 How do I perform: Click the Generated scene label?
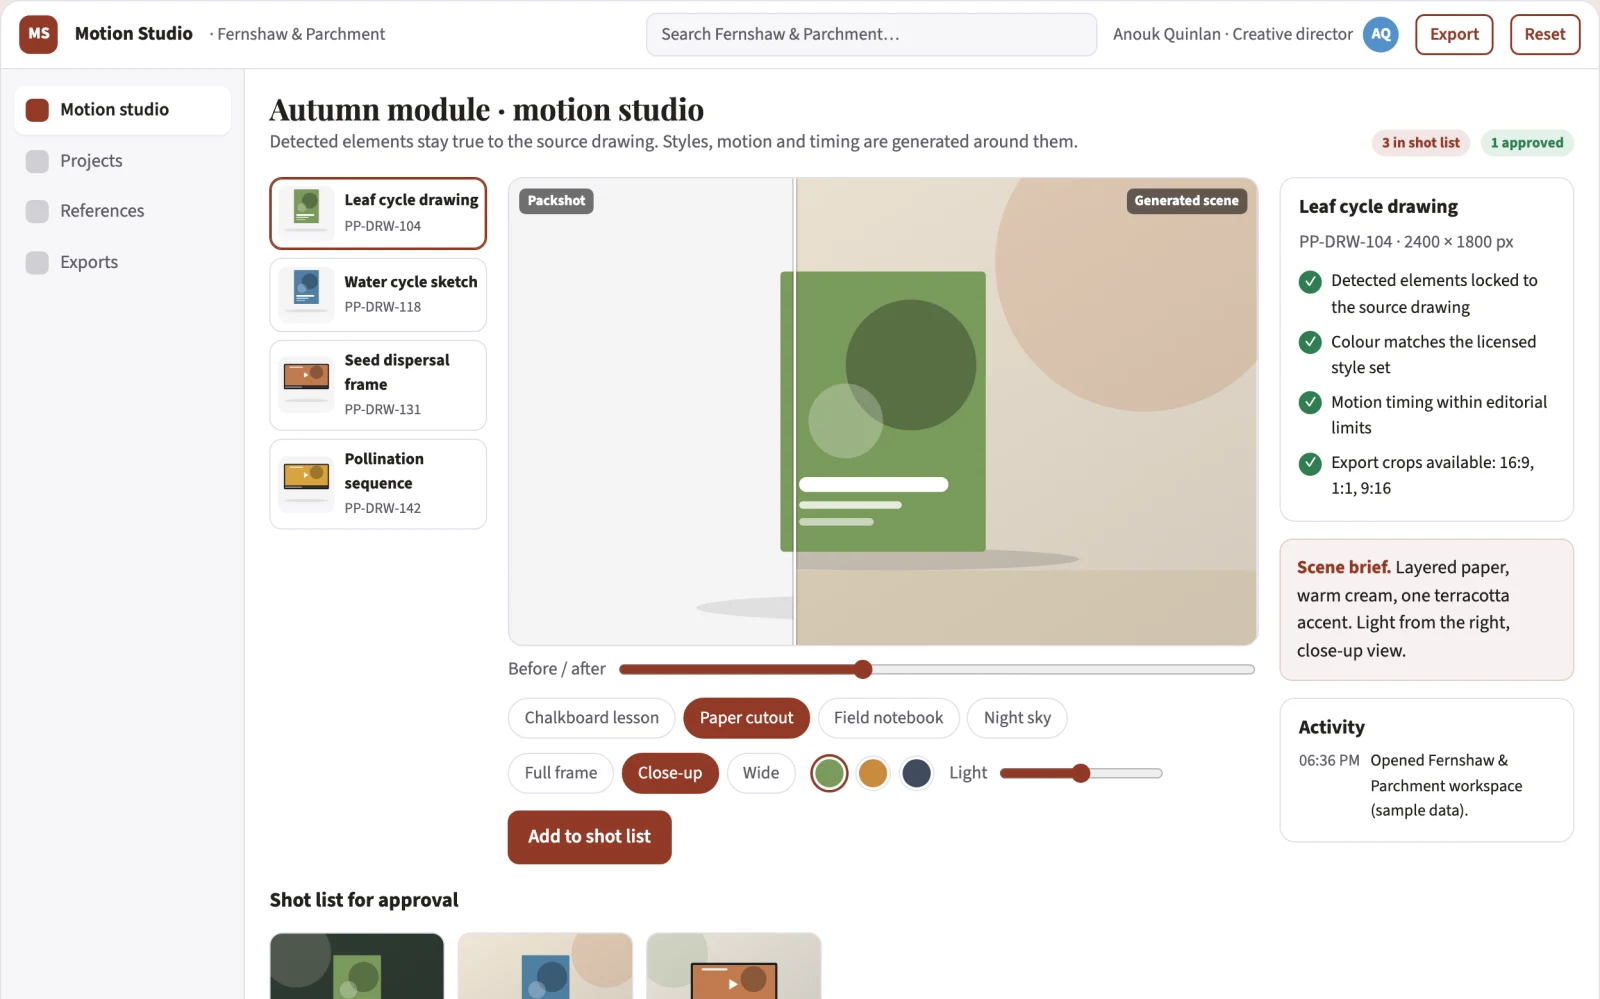click(1186, 201)
